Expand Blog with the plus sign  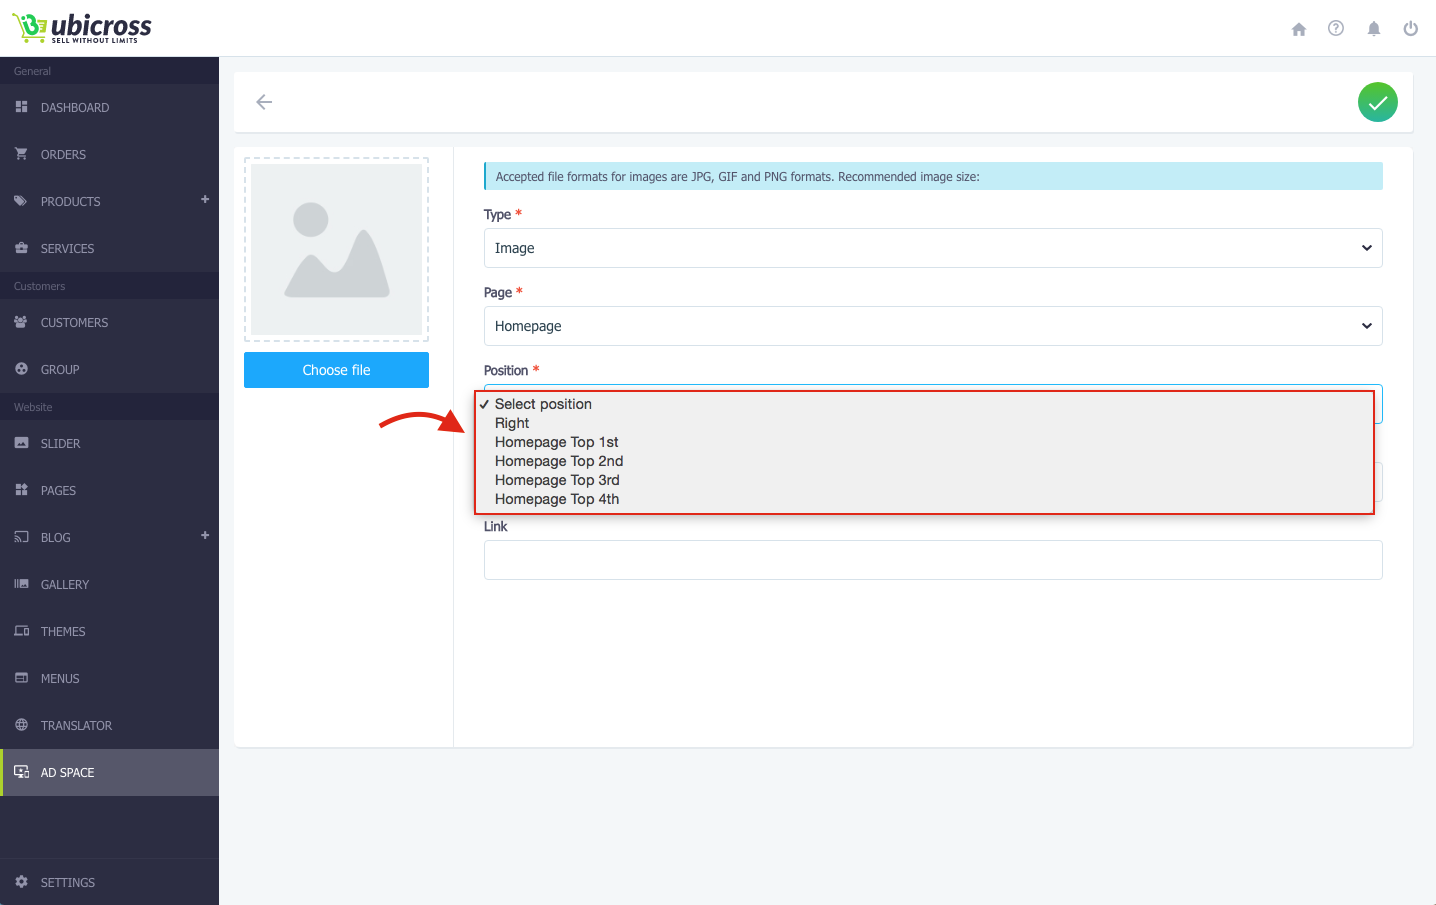205,536
